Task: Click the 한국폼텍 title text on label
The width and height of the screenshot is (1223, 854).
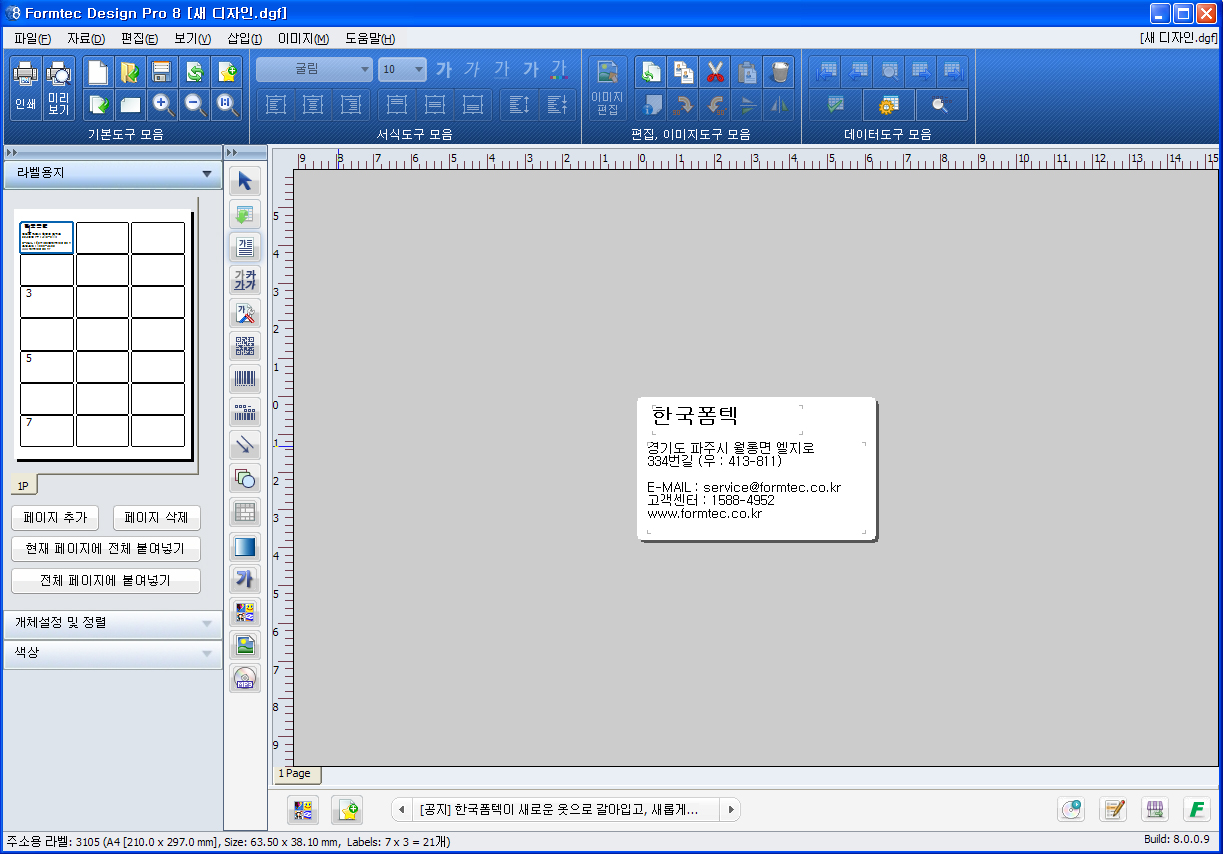Action: [694, 417]
